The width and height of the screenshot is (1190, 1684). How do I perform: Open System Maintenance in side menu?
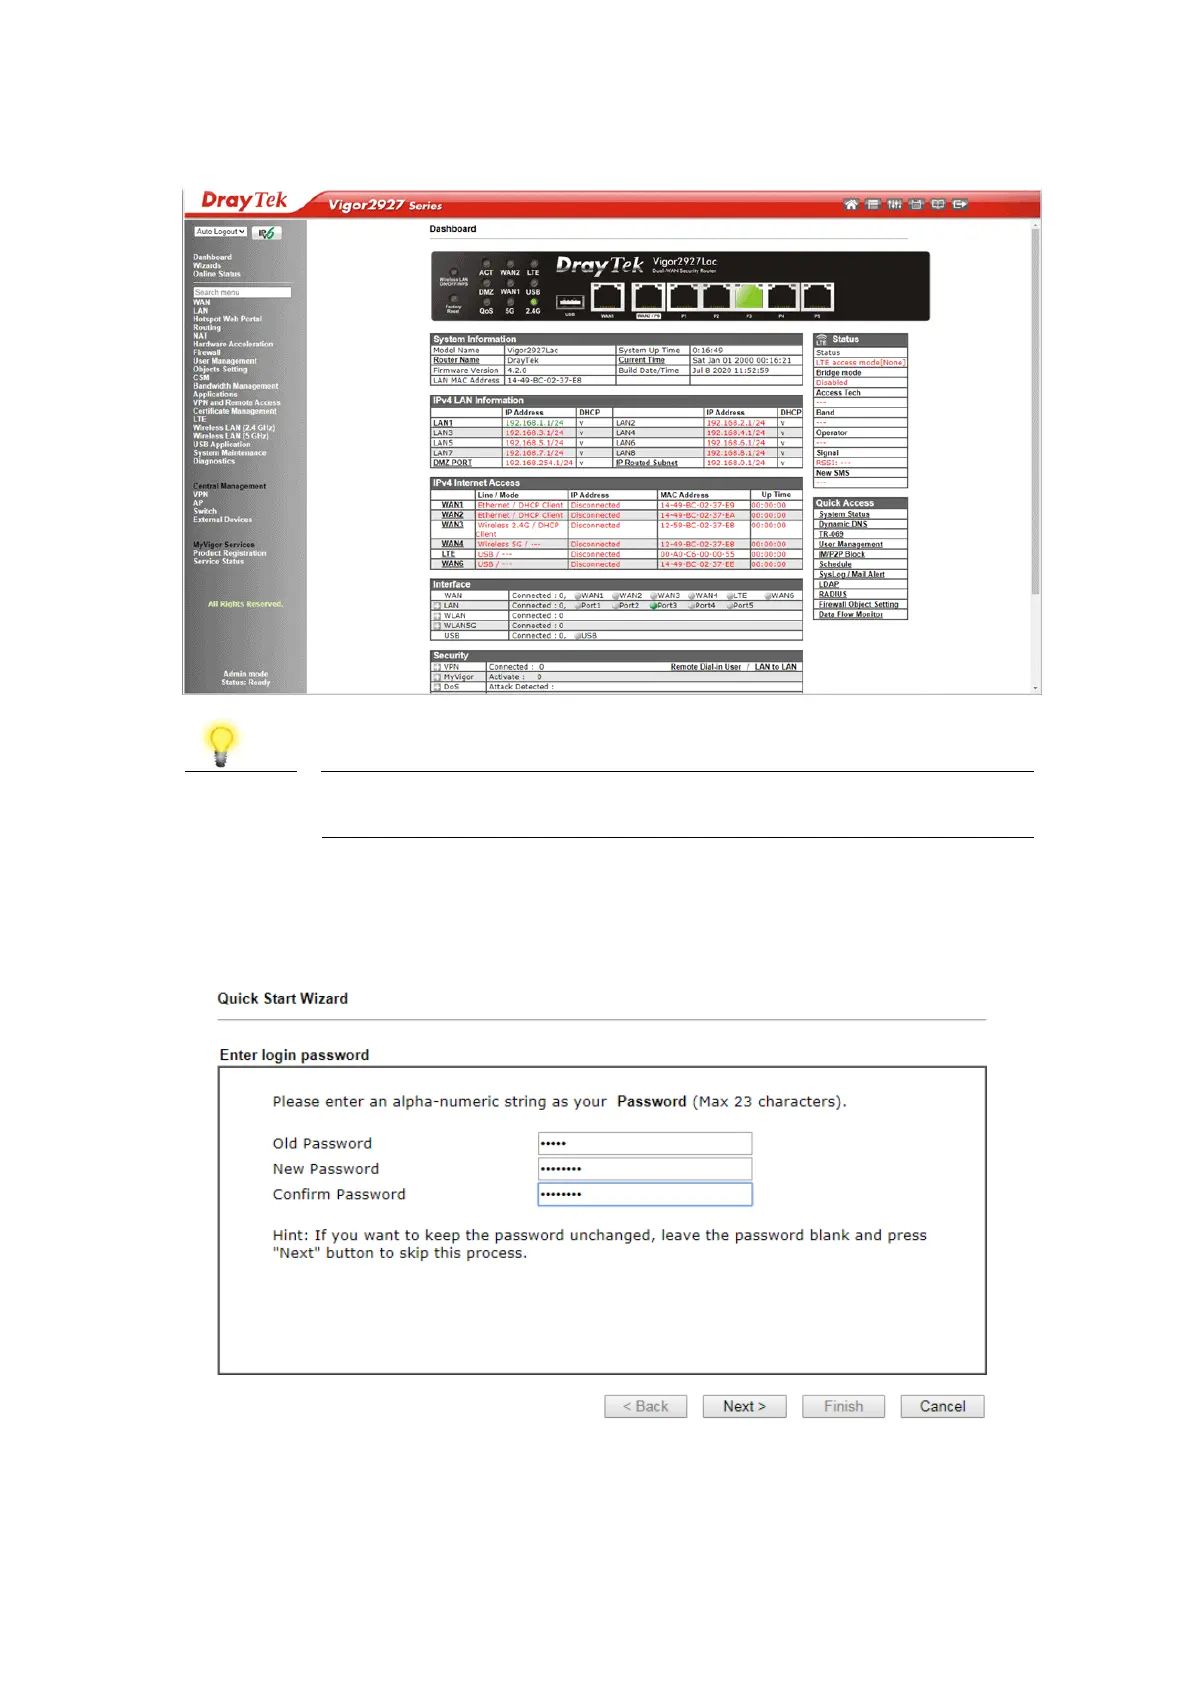click(x=230, y=453)
